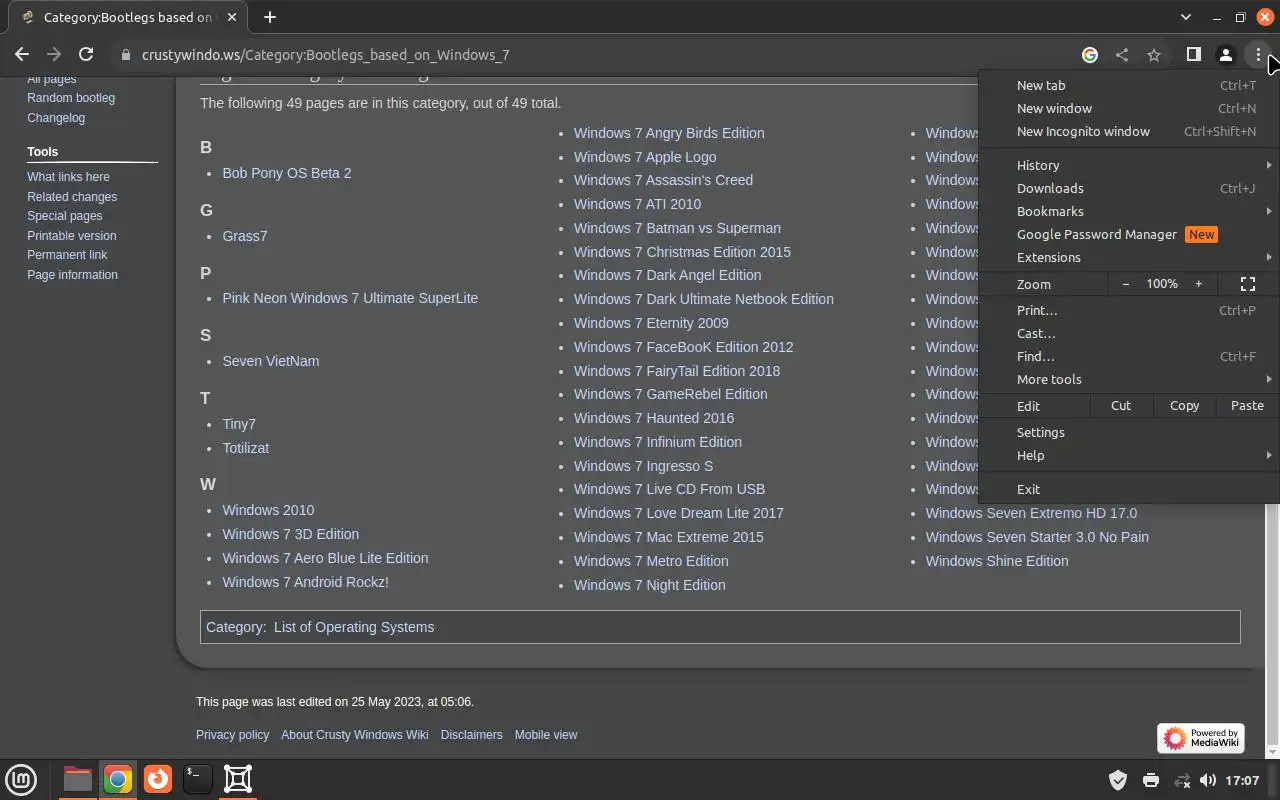Screen dimensions: 1280x800
Task: Click the Powered by MediaWiki badge
Action: 1201,738
